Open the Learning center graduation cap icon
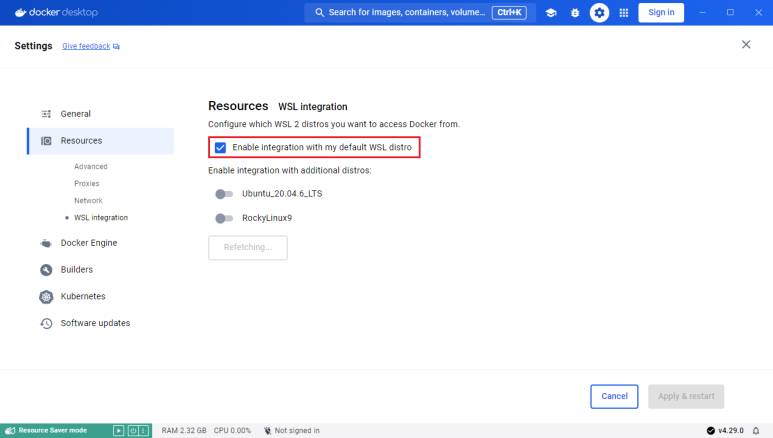773x438 pixels. [x=551, y=13]
